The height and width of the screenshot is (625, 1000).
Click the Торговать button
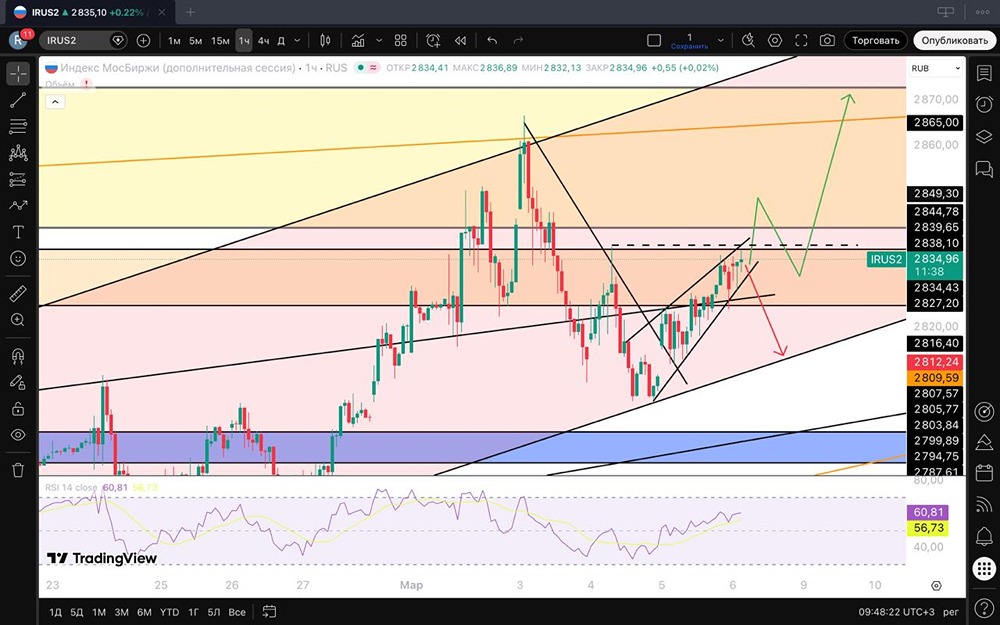click(x=876, y=40)
